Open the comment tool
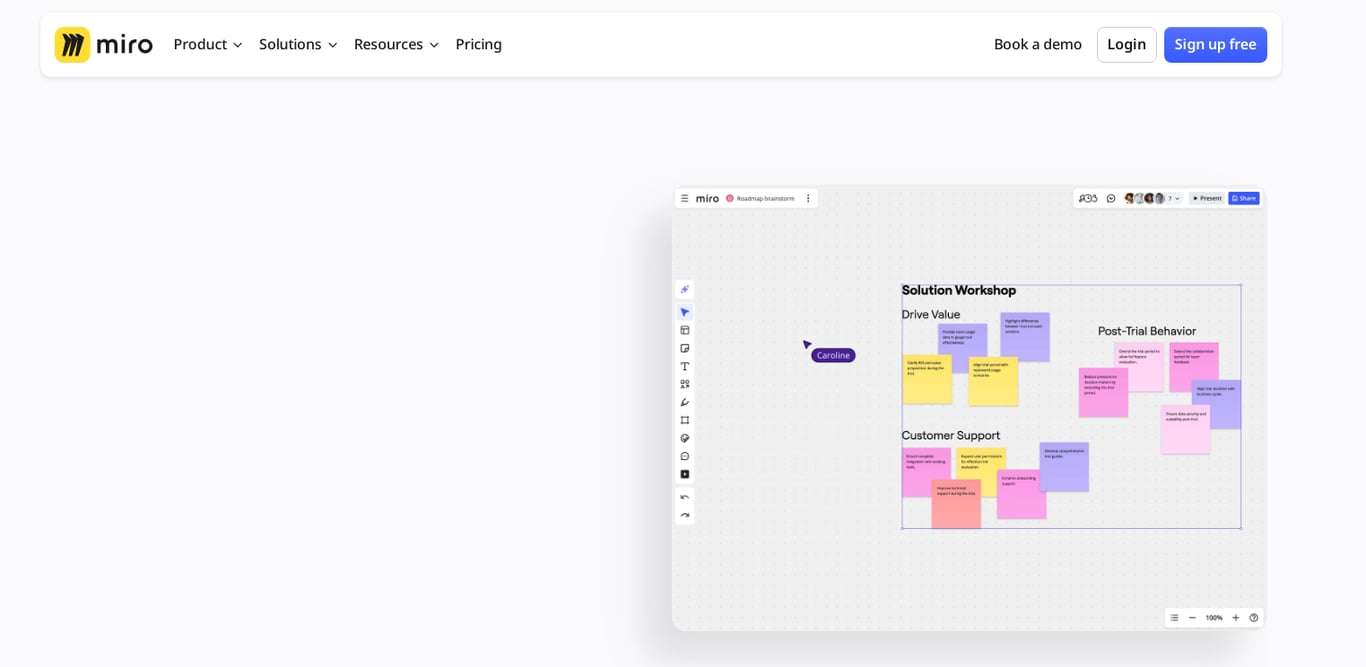The height and width of the screenshot is (667, 1366). click(x=684, y=455)
